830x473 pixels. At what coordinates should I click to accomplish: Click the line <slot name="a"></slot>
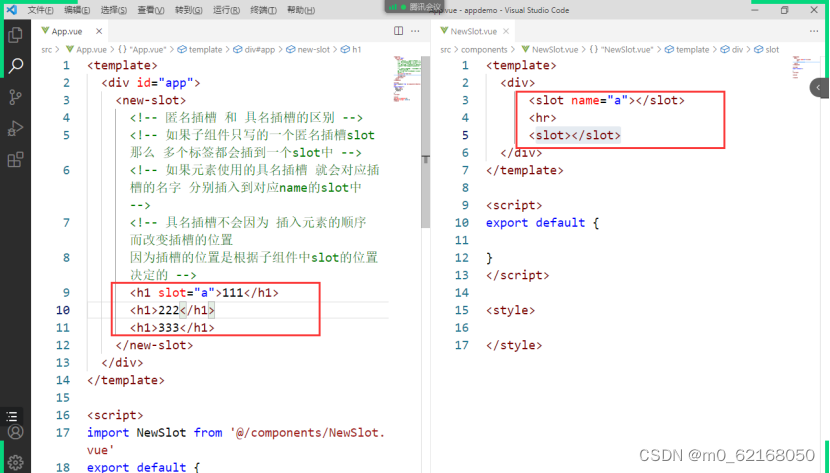pyautogui.click(x=607, y=101)
